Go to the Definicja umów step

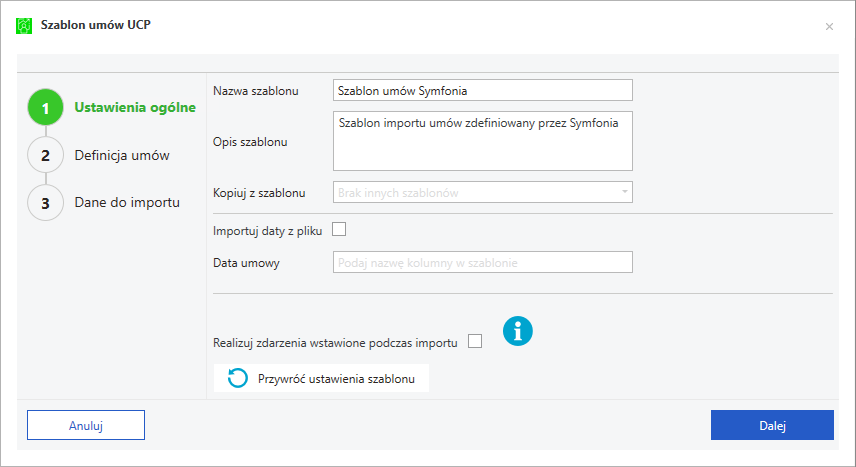[122, 155]
